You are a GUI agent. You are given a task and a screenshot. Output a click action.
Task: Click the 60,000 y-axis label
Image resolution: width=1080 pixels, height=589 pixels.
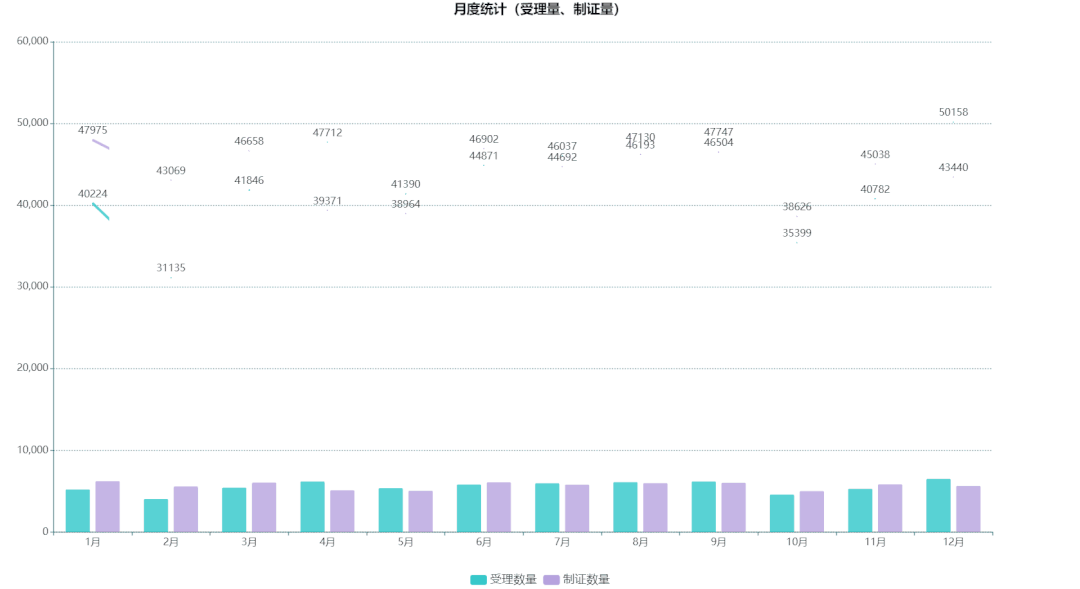pyautogui.click(x=32, y=41)
